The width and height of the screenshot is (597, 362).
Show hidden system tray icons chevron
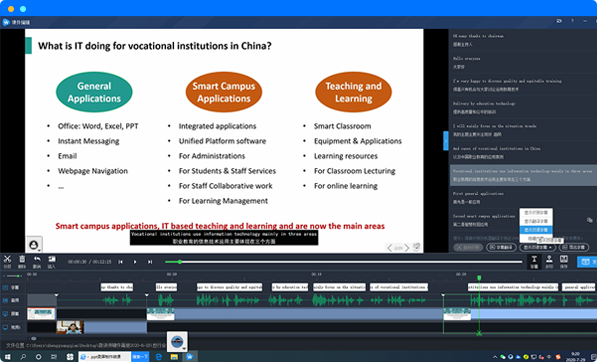point(495,357)
